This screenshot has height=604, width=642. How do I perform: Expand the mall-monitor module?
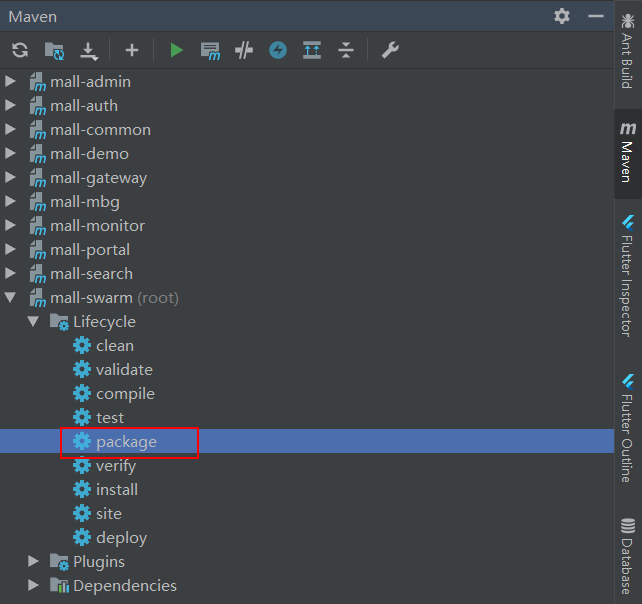coord(10,225)
